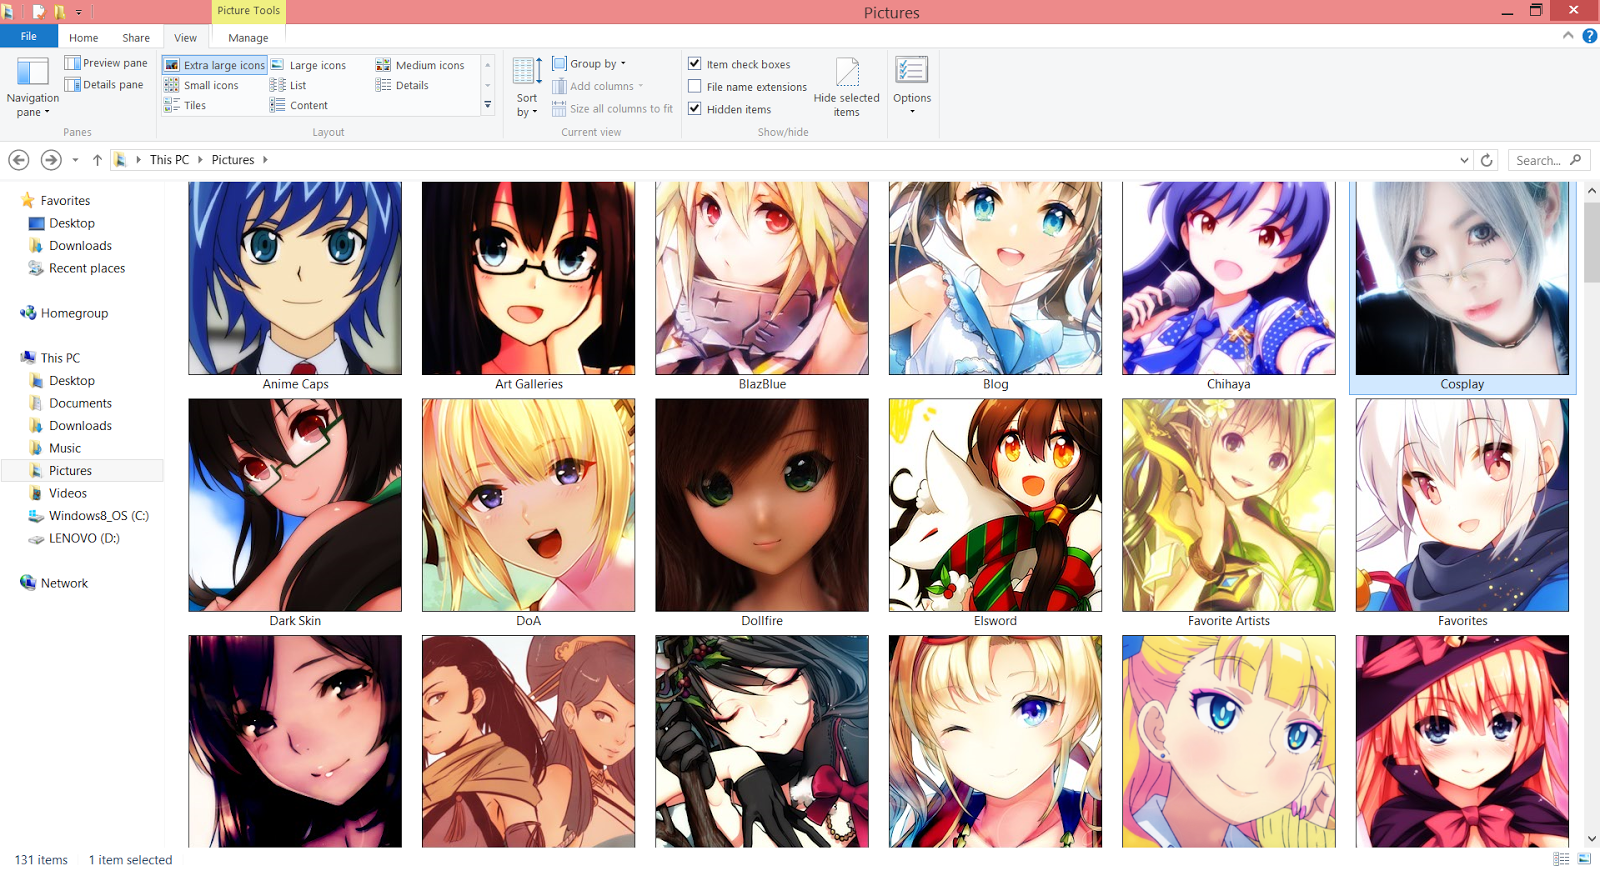Click the Size all columns to fit icon
The width and height of the screenshot is (1600, 871).
point(559,109)
